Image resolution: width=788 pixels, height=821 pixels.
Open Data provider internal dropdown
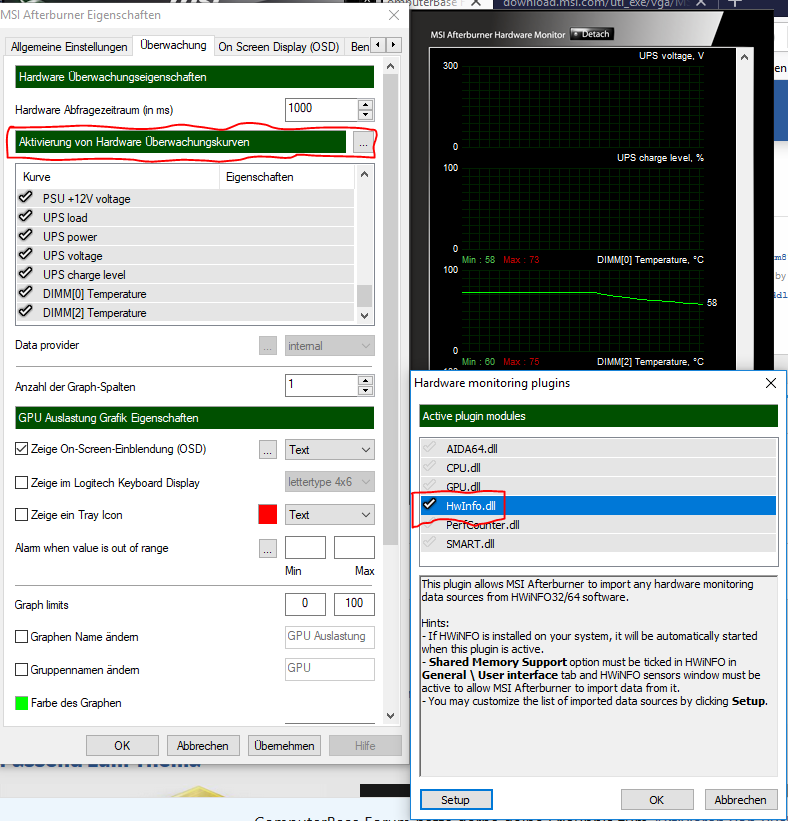click(x=330, y=346)
